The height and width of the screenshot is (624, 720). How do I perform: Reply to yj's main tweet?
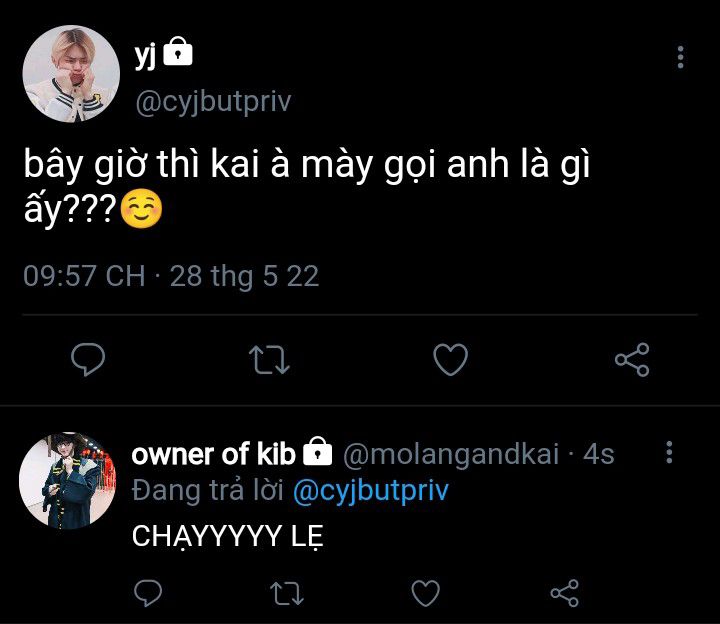(91, 360)
